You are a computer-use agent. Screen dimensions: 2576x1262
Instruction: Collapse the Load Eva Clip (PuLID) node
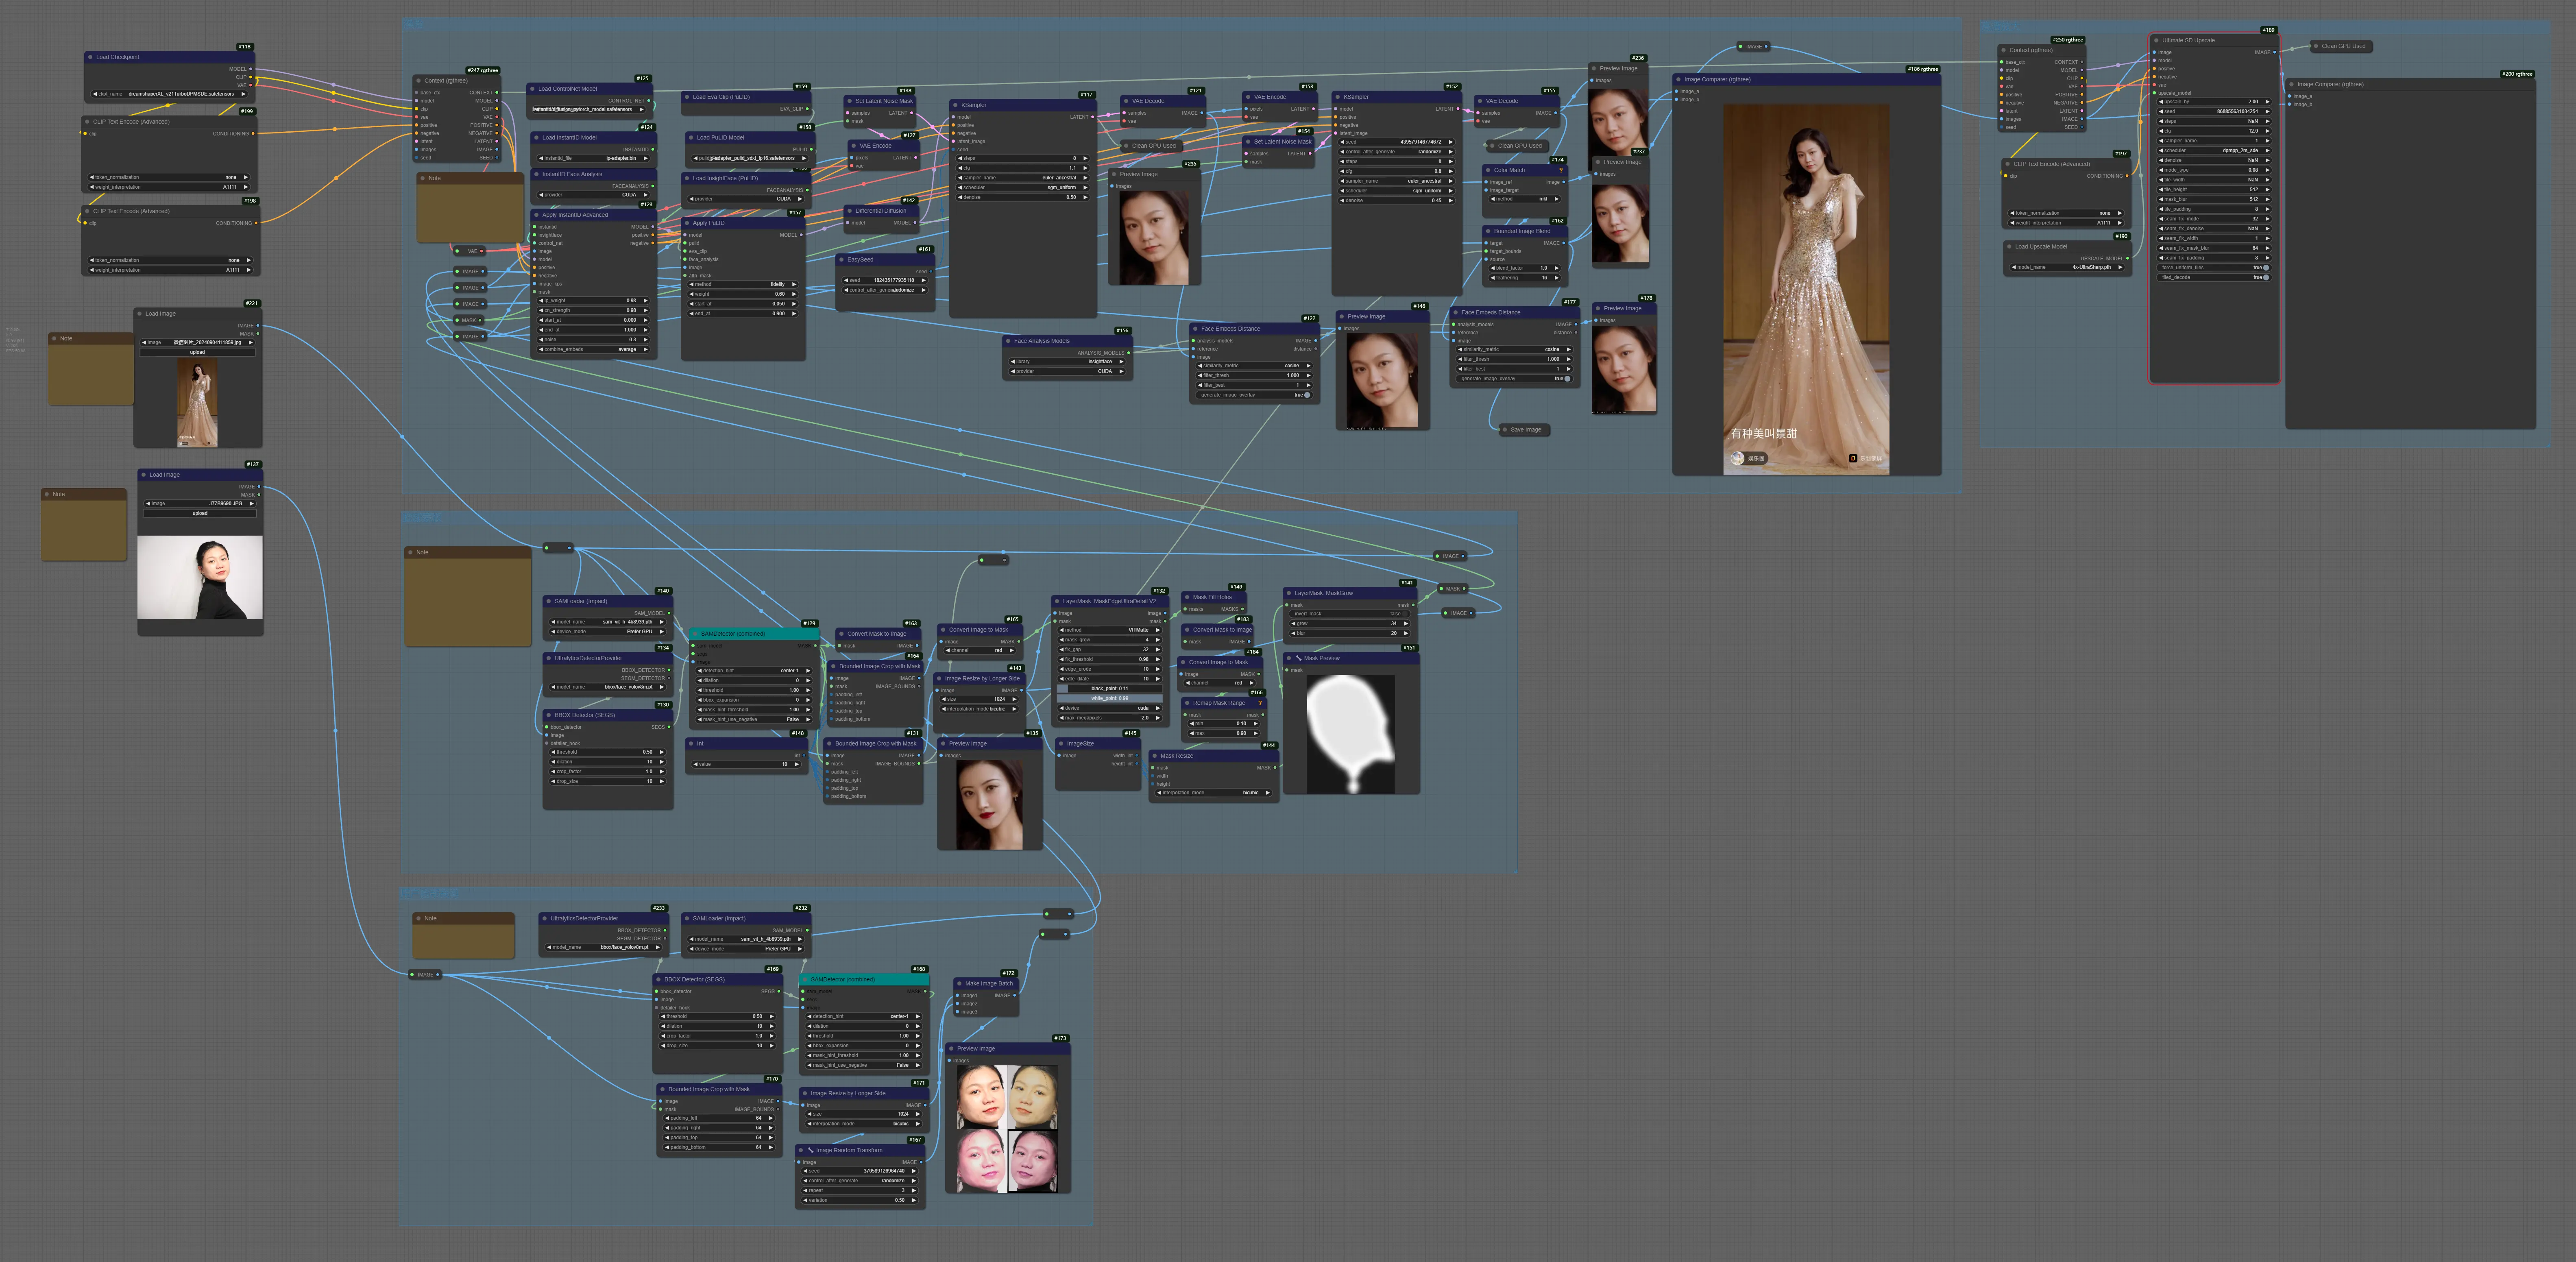click(686, 97)
